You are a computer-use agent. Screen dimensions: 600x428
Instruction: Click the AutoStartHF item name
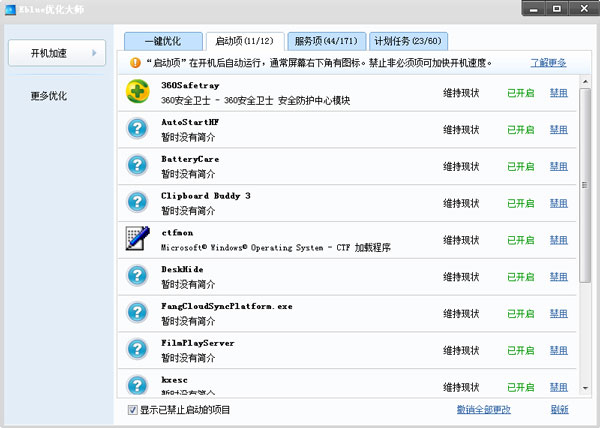(x=190, y=122)
